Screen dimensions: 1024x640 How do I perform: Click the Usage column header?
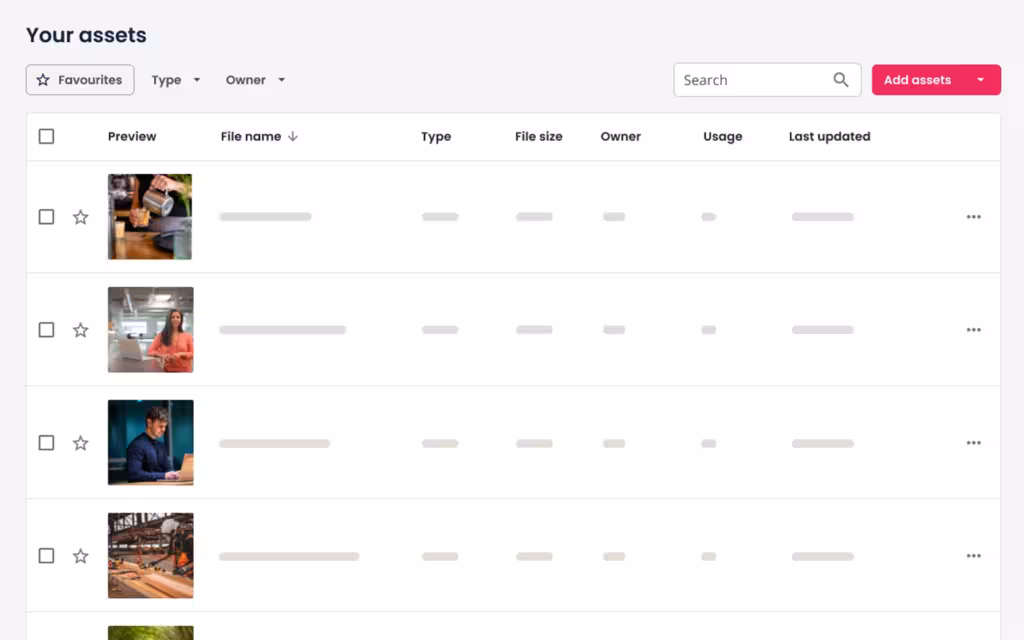(x=722, y=136)
